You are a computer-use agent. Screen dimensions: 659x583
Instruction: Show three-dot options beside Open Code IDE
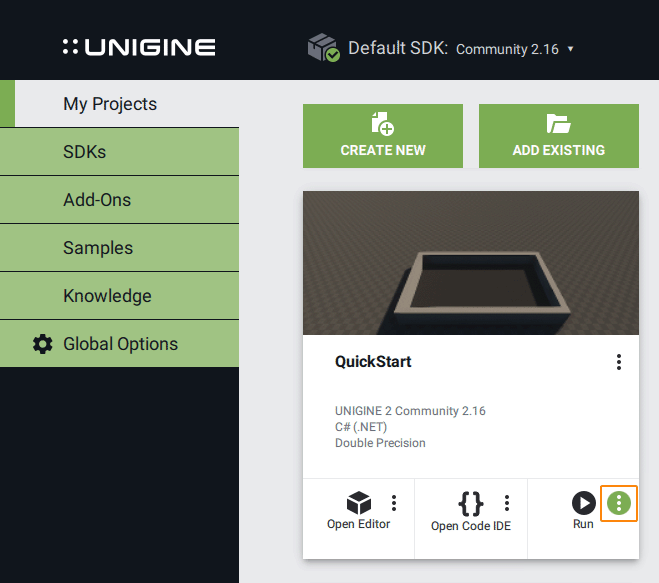[x=507, y=502]
